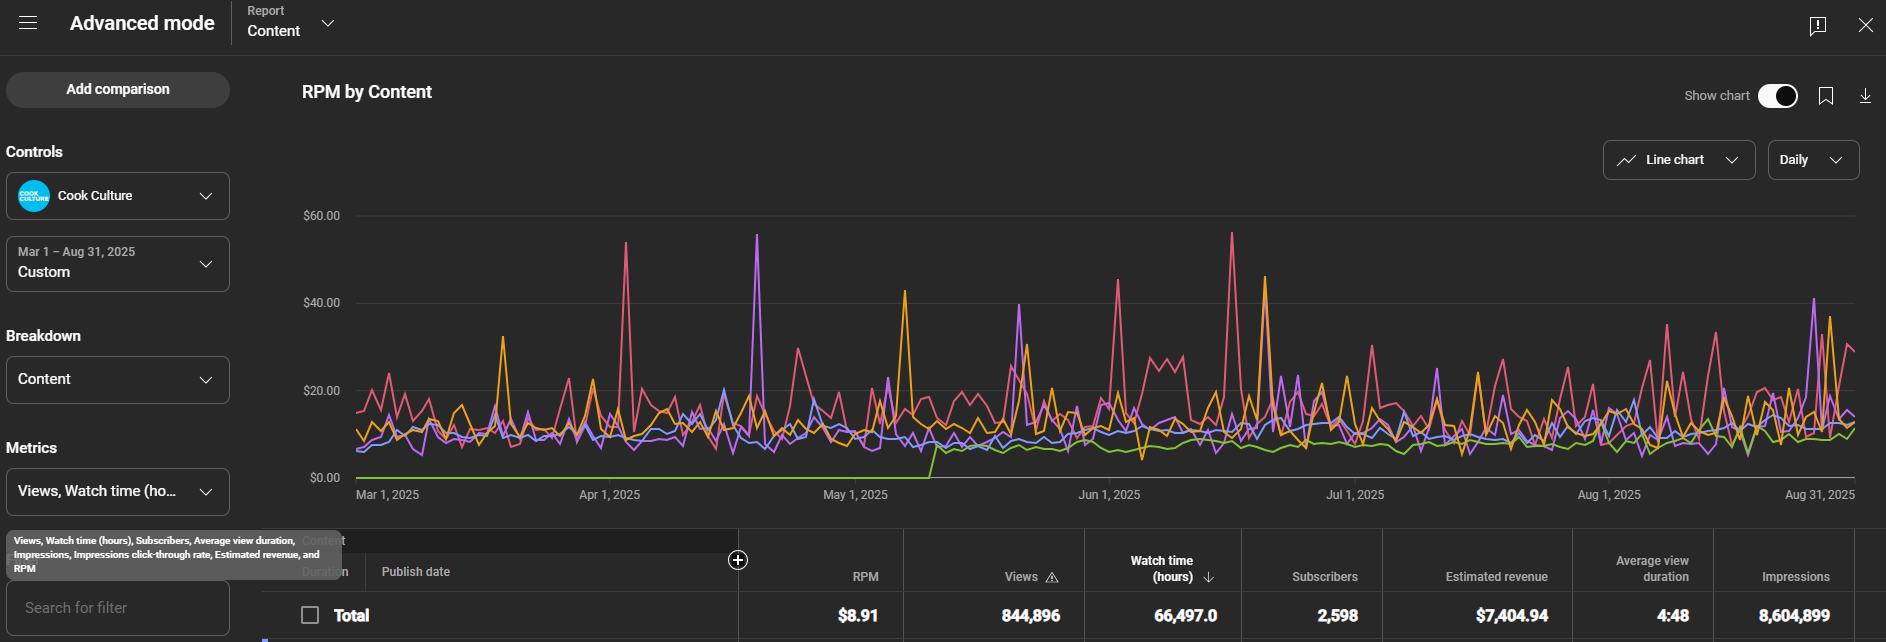Click the Aug 1, 2025 axis label
The height and width of the screenshot is (642, 1886).
pyautogui.click(x=1609, y=495)
